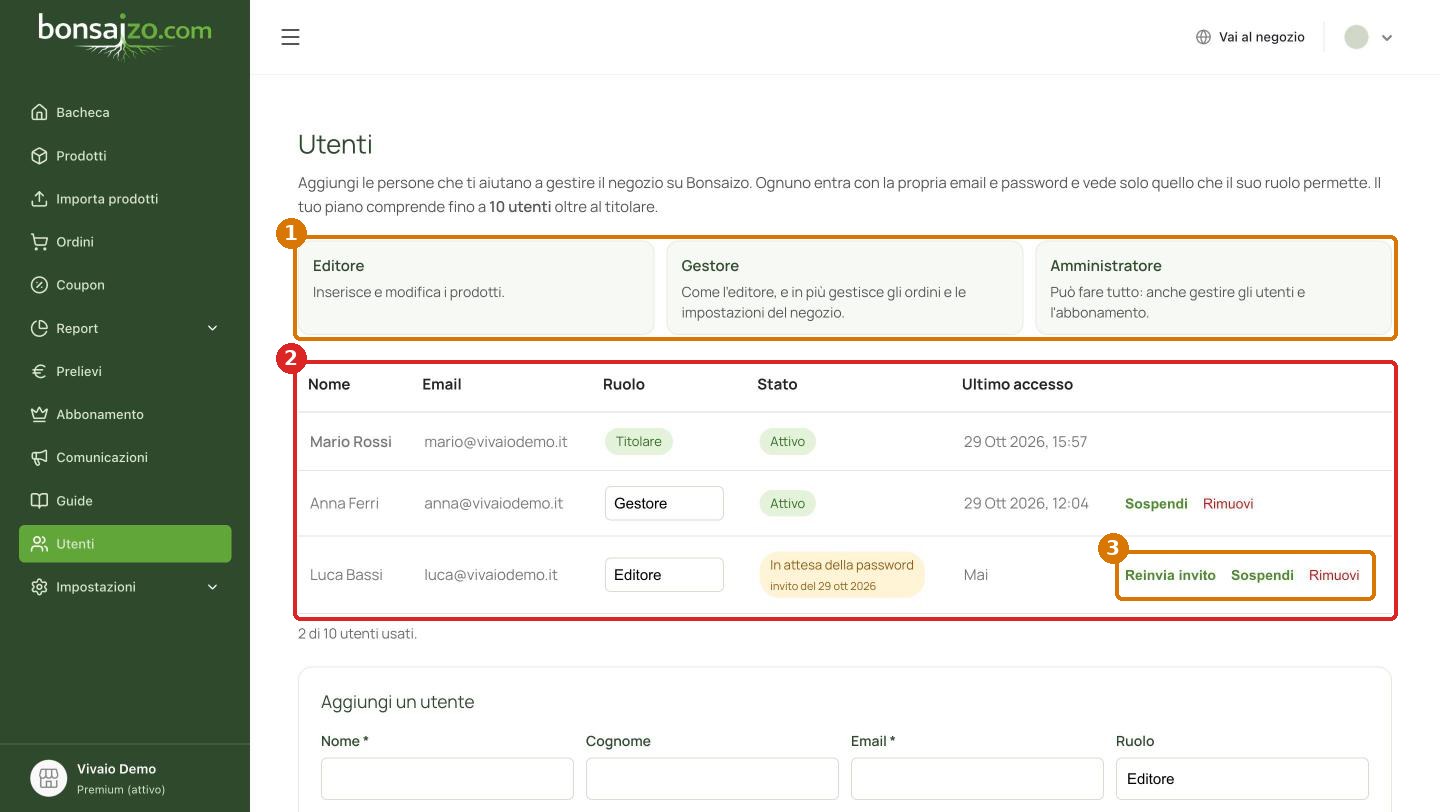The image size is (1440, 812).
Task: Click the Titolare role badge
Action: 639,442
